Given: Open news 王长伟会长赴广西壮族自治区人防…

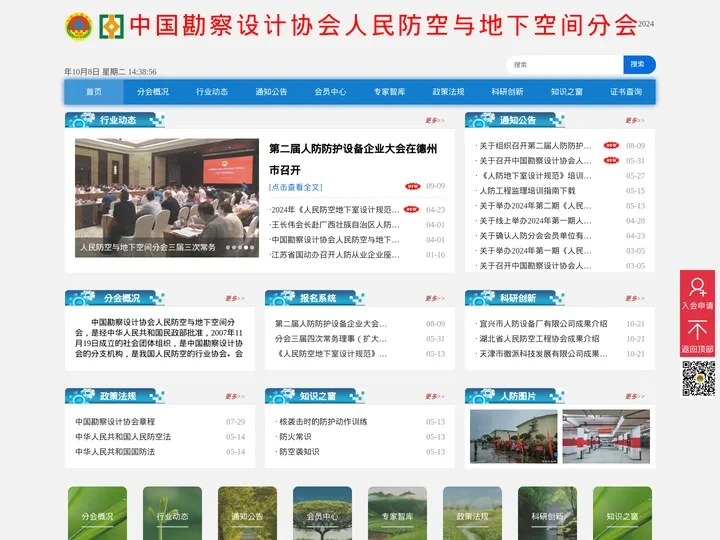Looking at the screenshot, I should (x=335, y=225).
